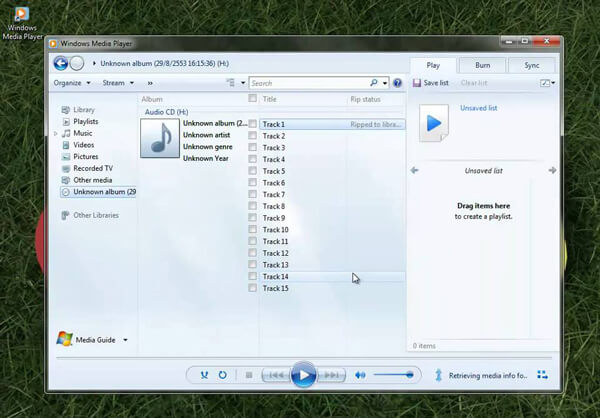Screen dimensions: 600x418
Task: Sort by the Rip status column header
Action: [365, 99]
